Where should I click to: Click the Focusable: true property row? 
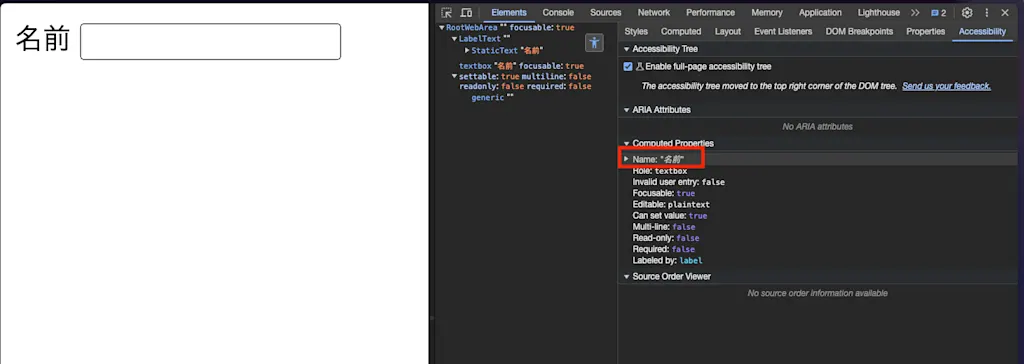664,193
